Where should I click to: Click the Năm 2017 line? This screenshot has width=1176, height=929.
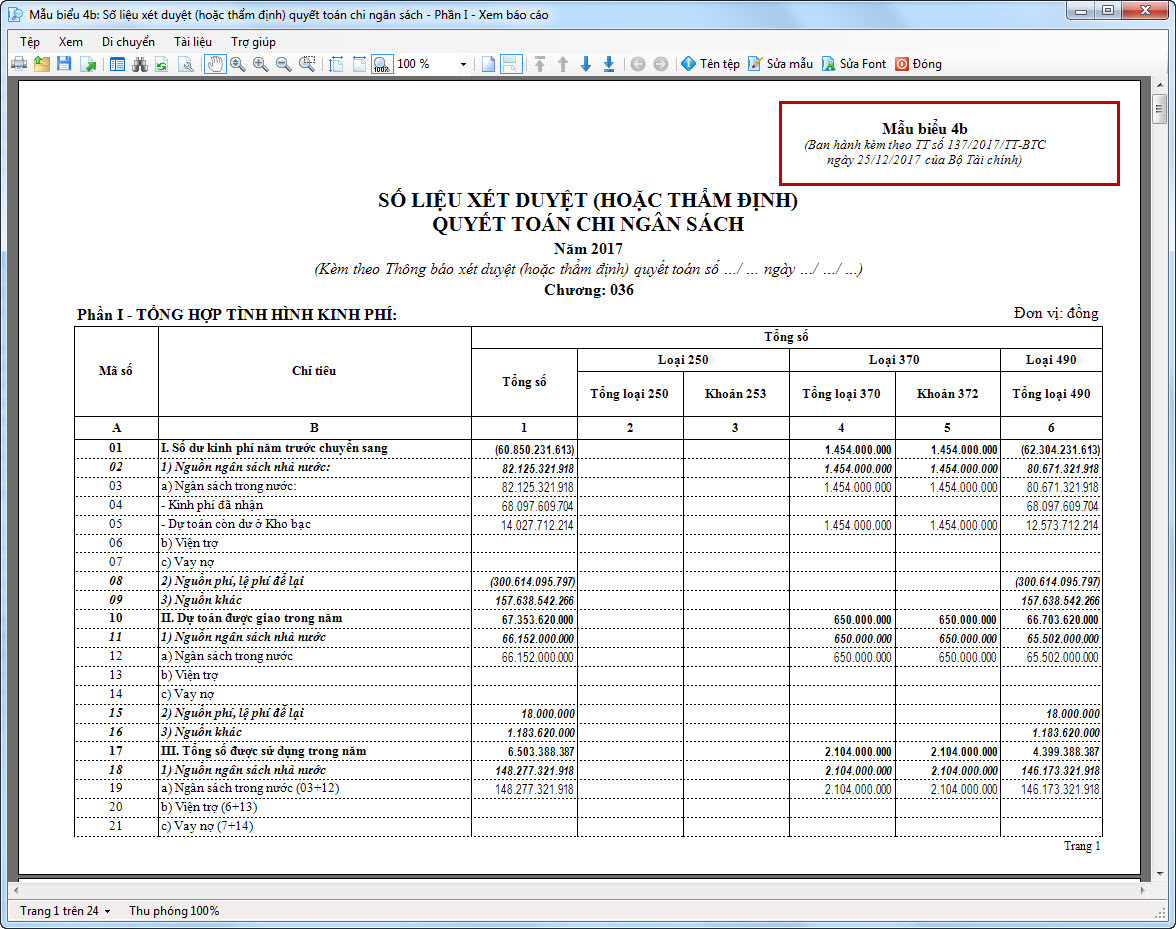pos(589,249)
